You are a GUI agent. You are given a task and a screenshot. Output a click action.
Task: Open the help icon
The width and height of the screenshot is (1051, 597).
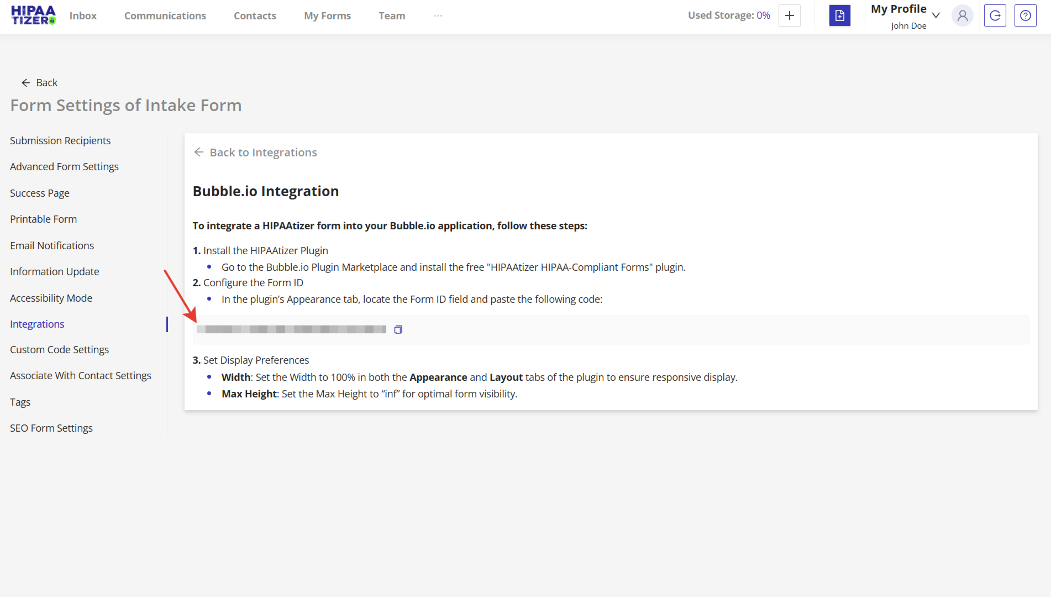(x=1025, y=15)
